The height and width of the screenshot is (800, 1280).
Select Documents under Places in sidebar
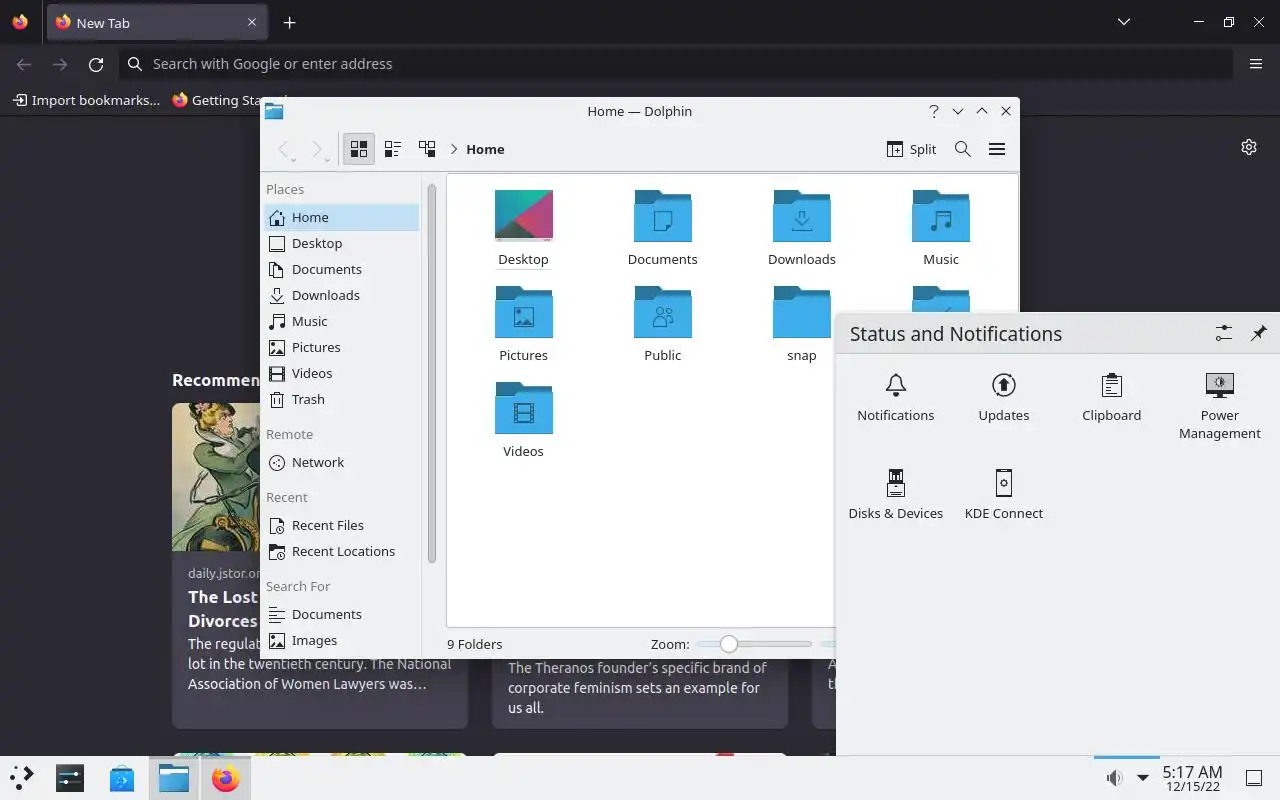(341, 269)
